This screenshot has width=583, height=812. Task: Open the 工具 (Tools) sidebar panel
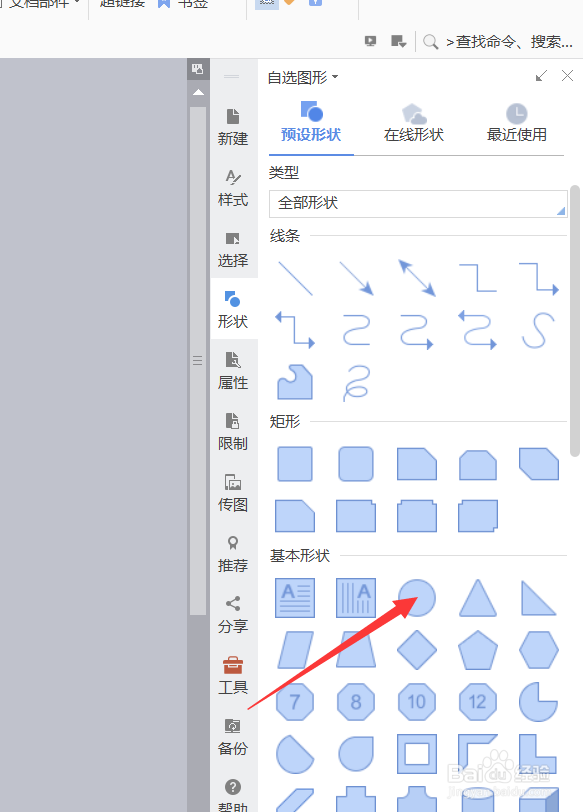point(233,676)
